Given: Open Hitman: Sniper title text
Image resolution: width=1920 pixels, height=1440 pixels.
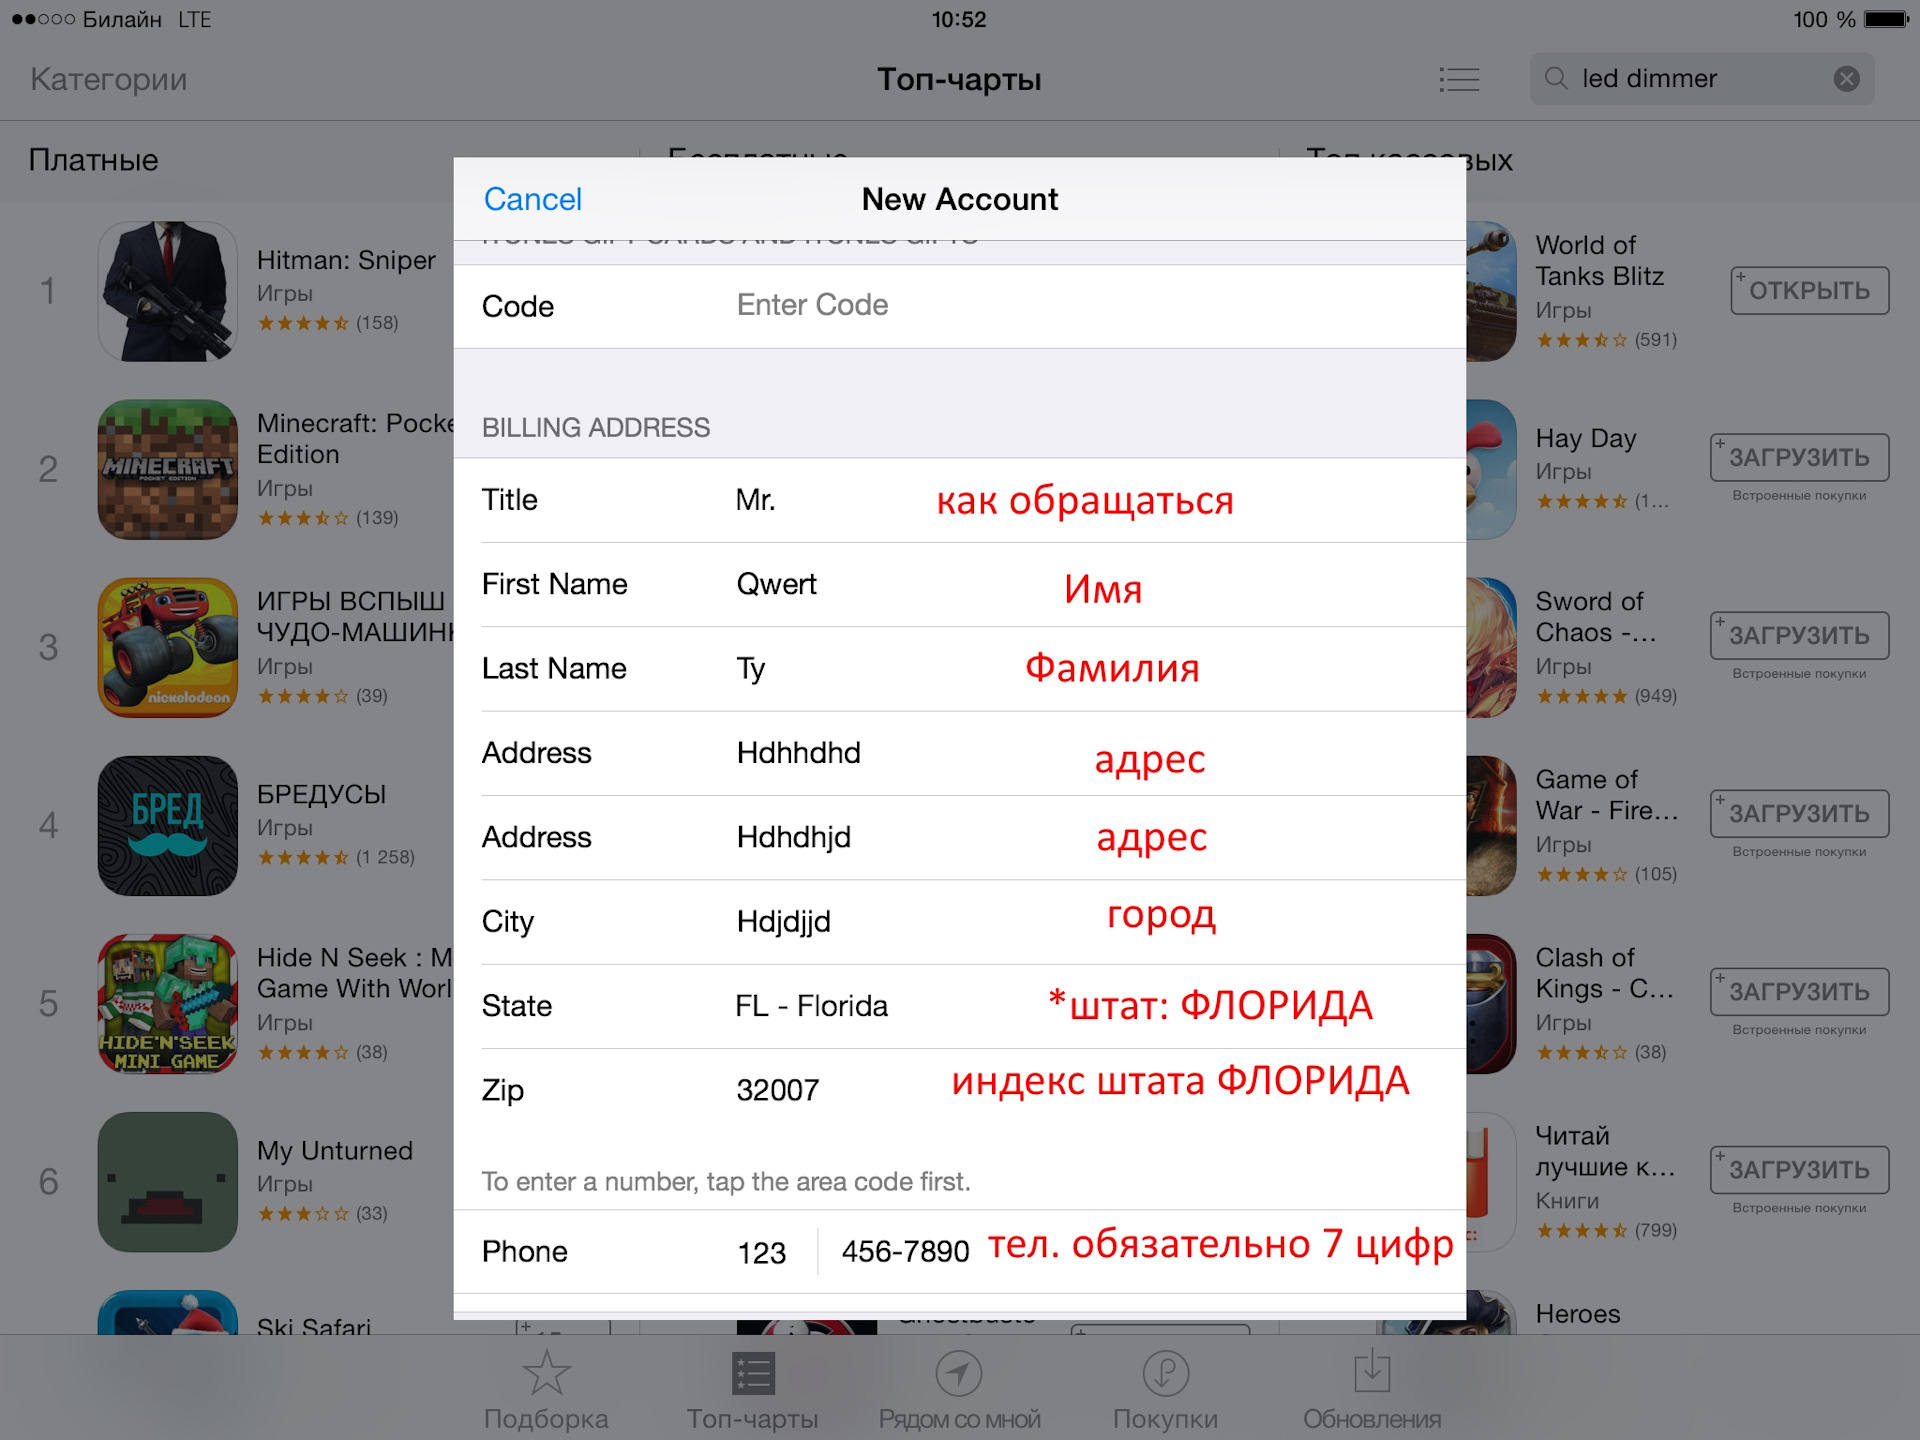Looking at the screenshot, I should [346, 260].
